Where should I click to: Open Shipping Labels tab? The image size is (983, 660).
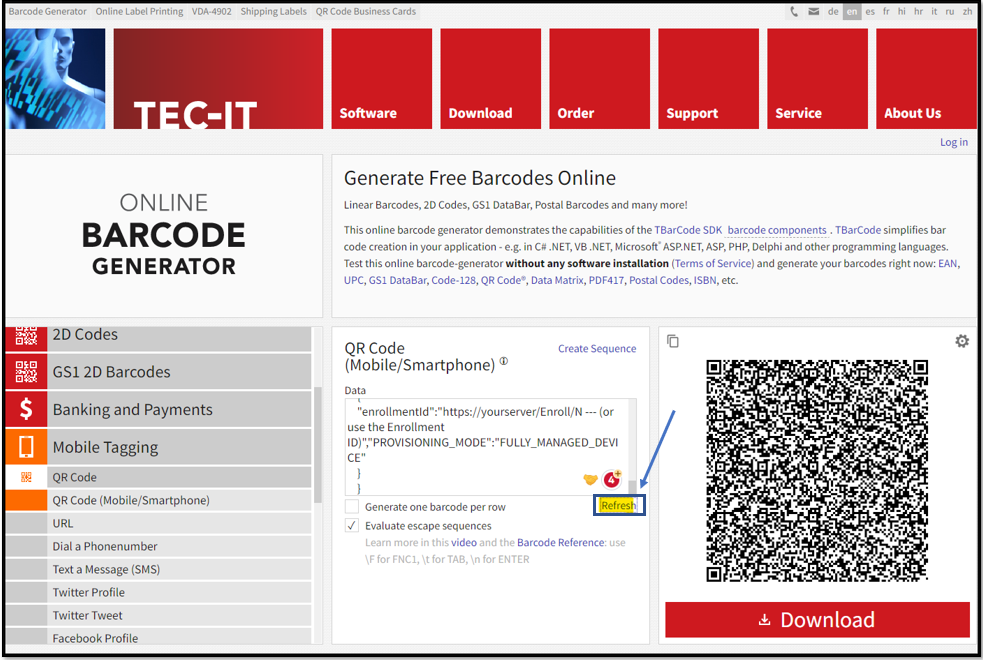tap(273, 11)
